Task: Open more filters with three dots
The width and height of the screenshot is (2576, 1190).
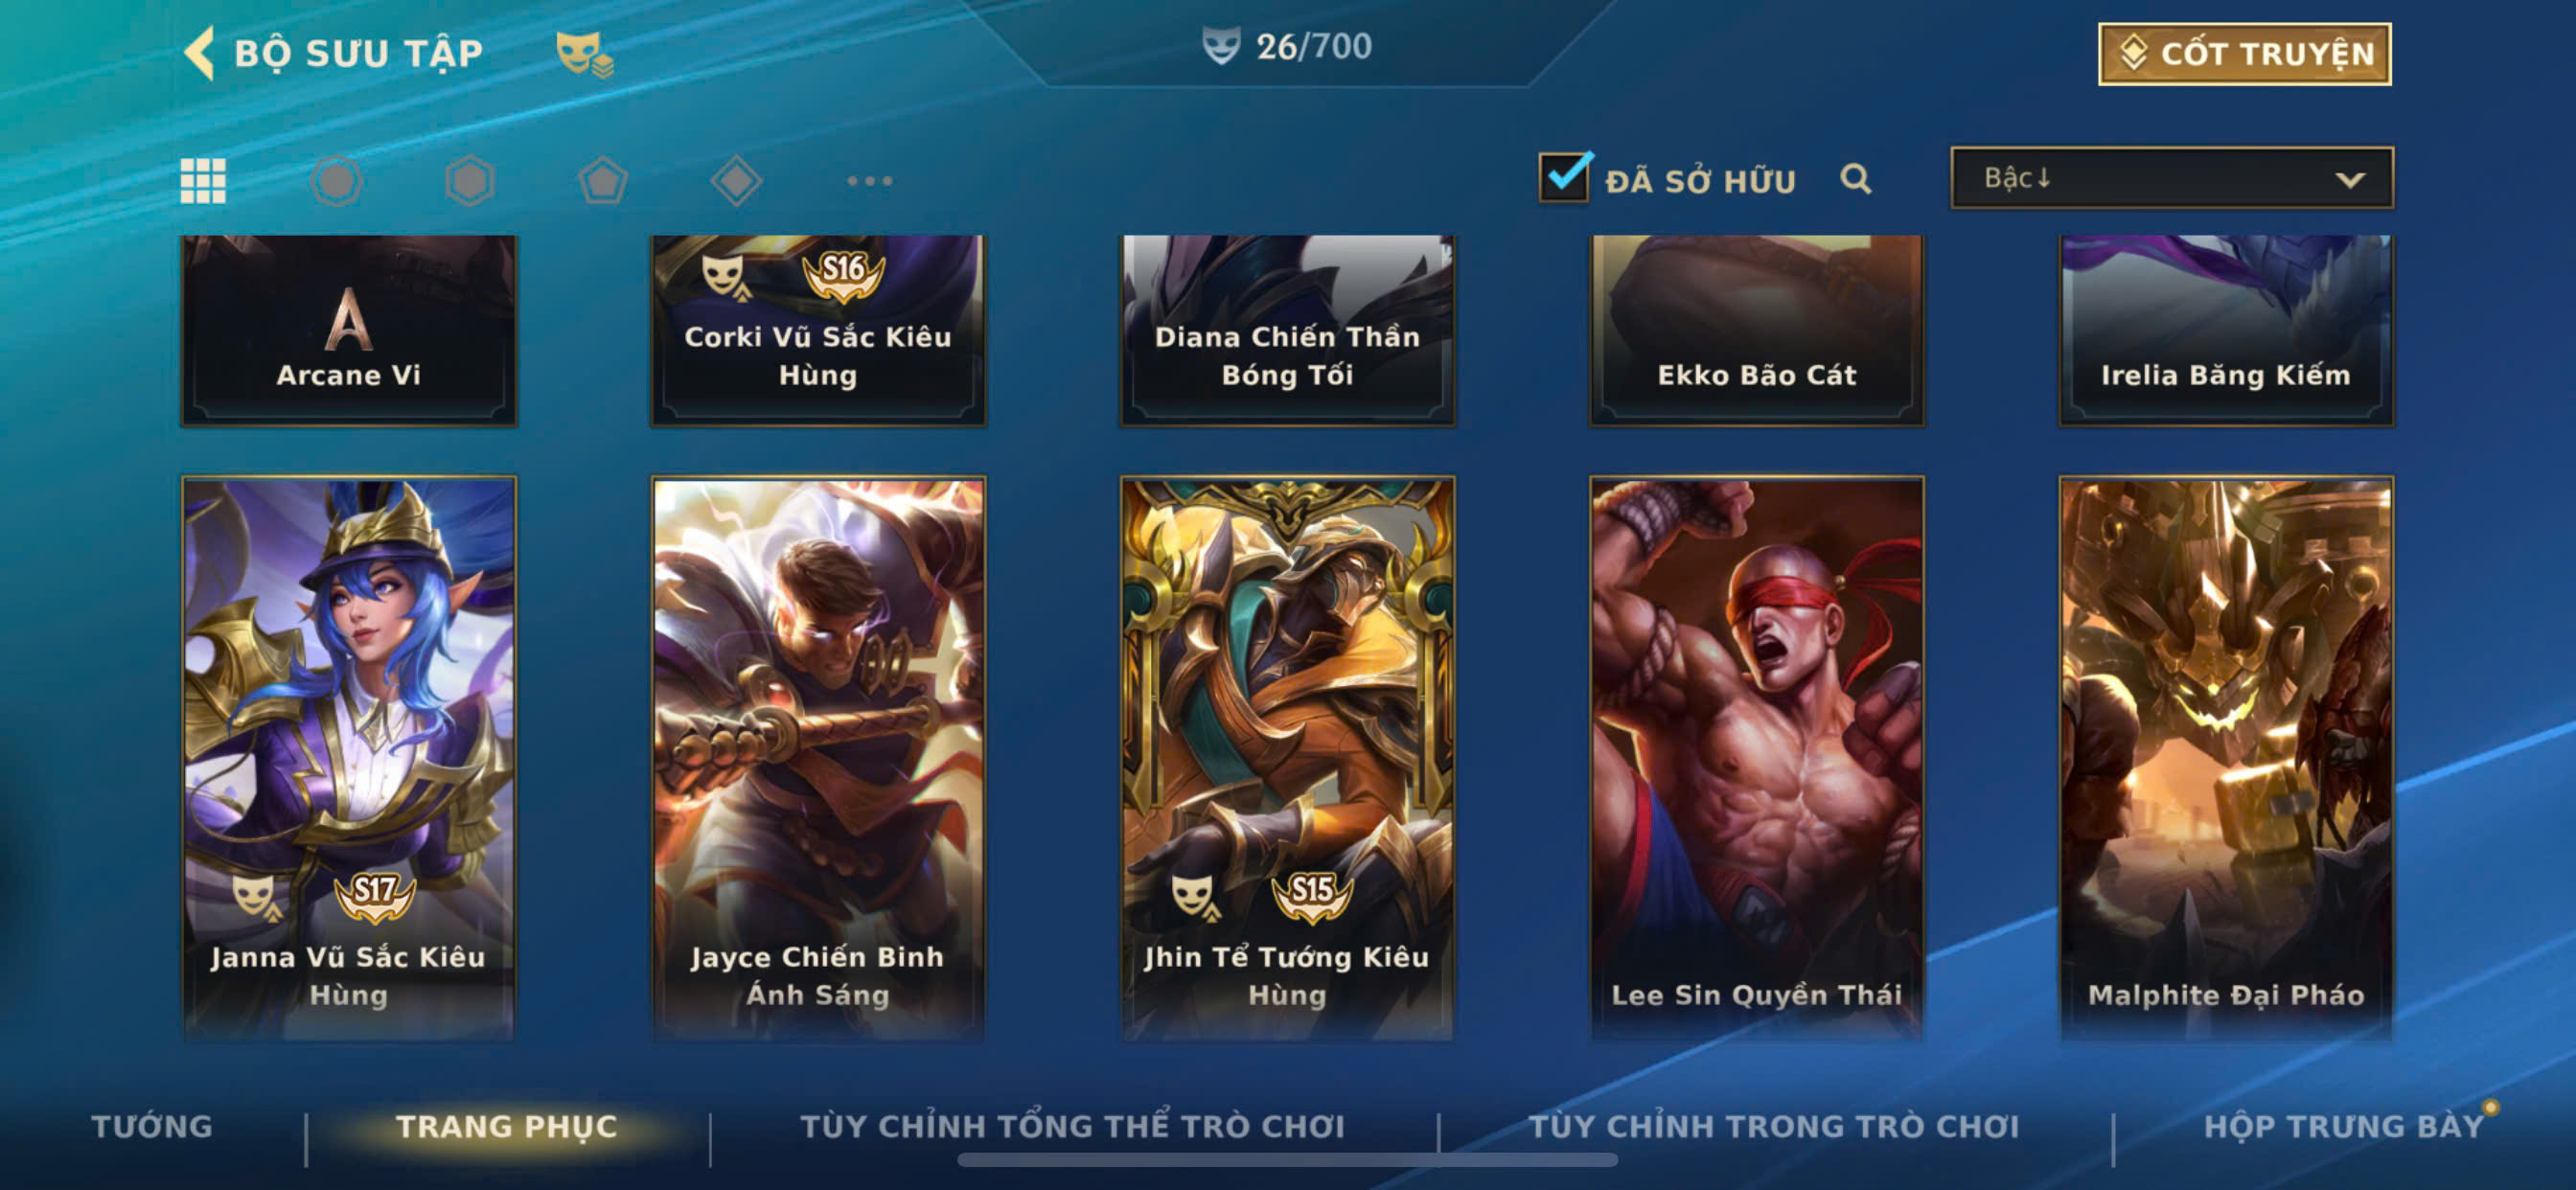Action: [x=869, y=181]
